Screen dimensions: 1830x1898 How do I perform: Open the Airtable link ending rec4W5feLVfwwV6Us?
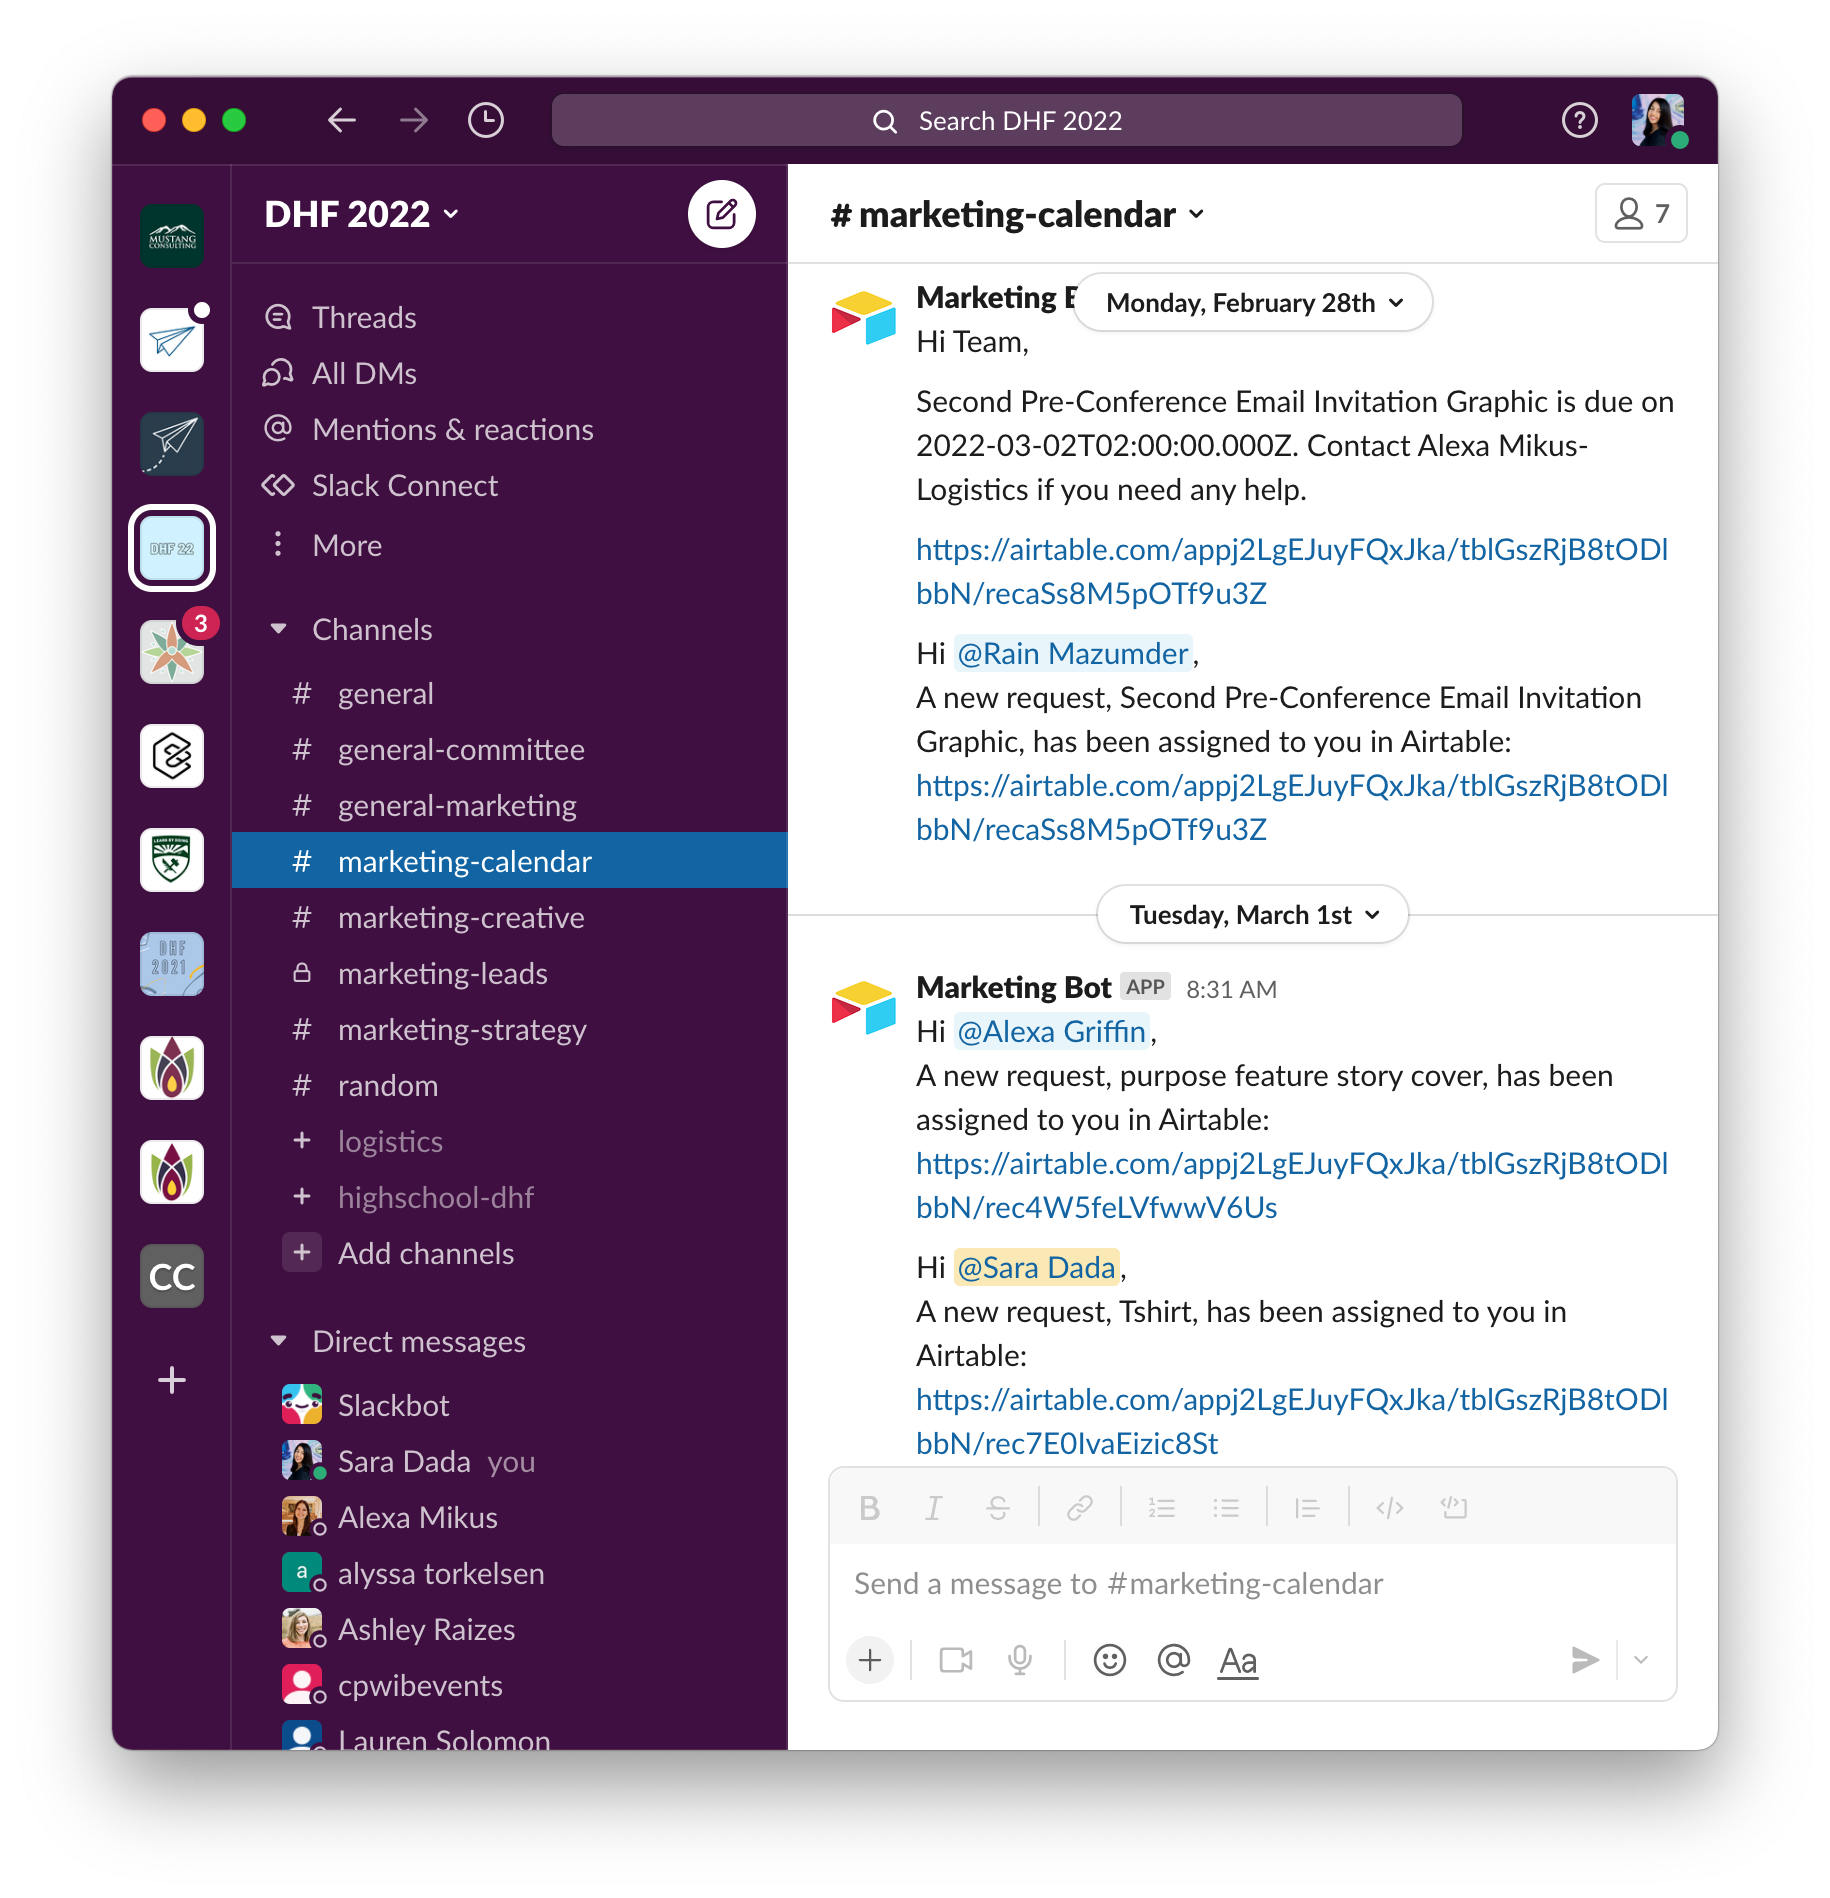(x=1292, y=1185)
